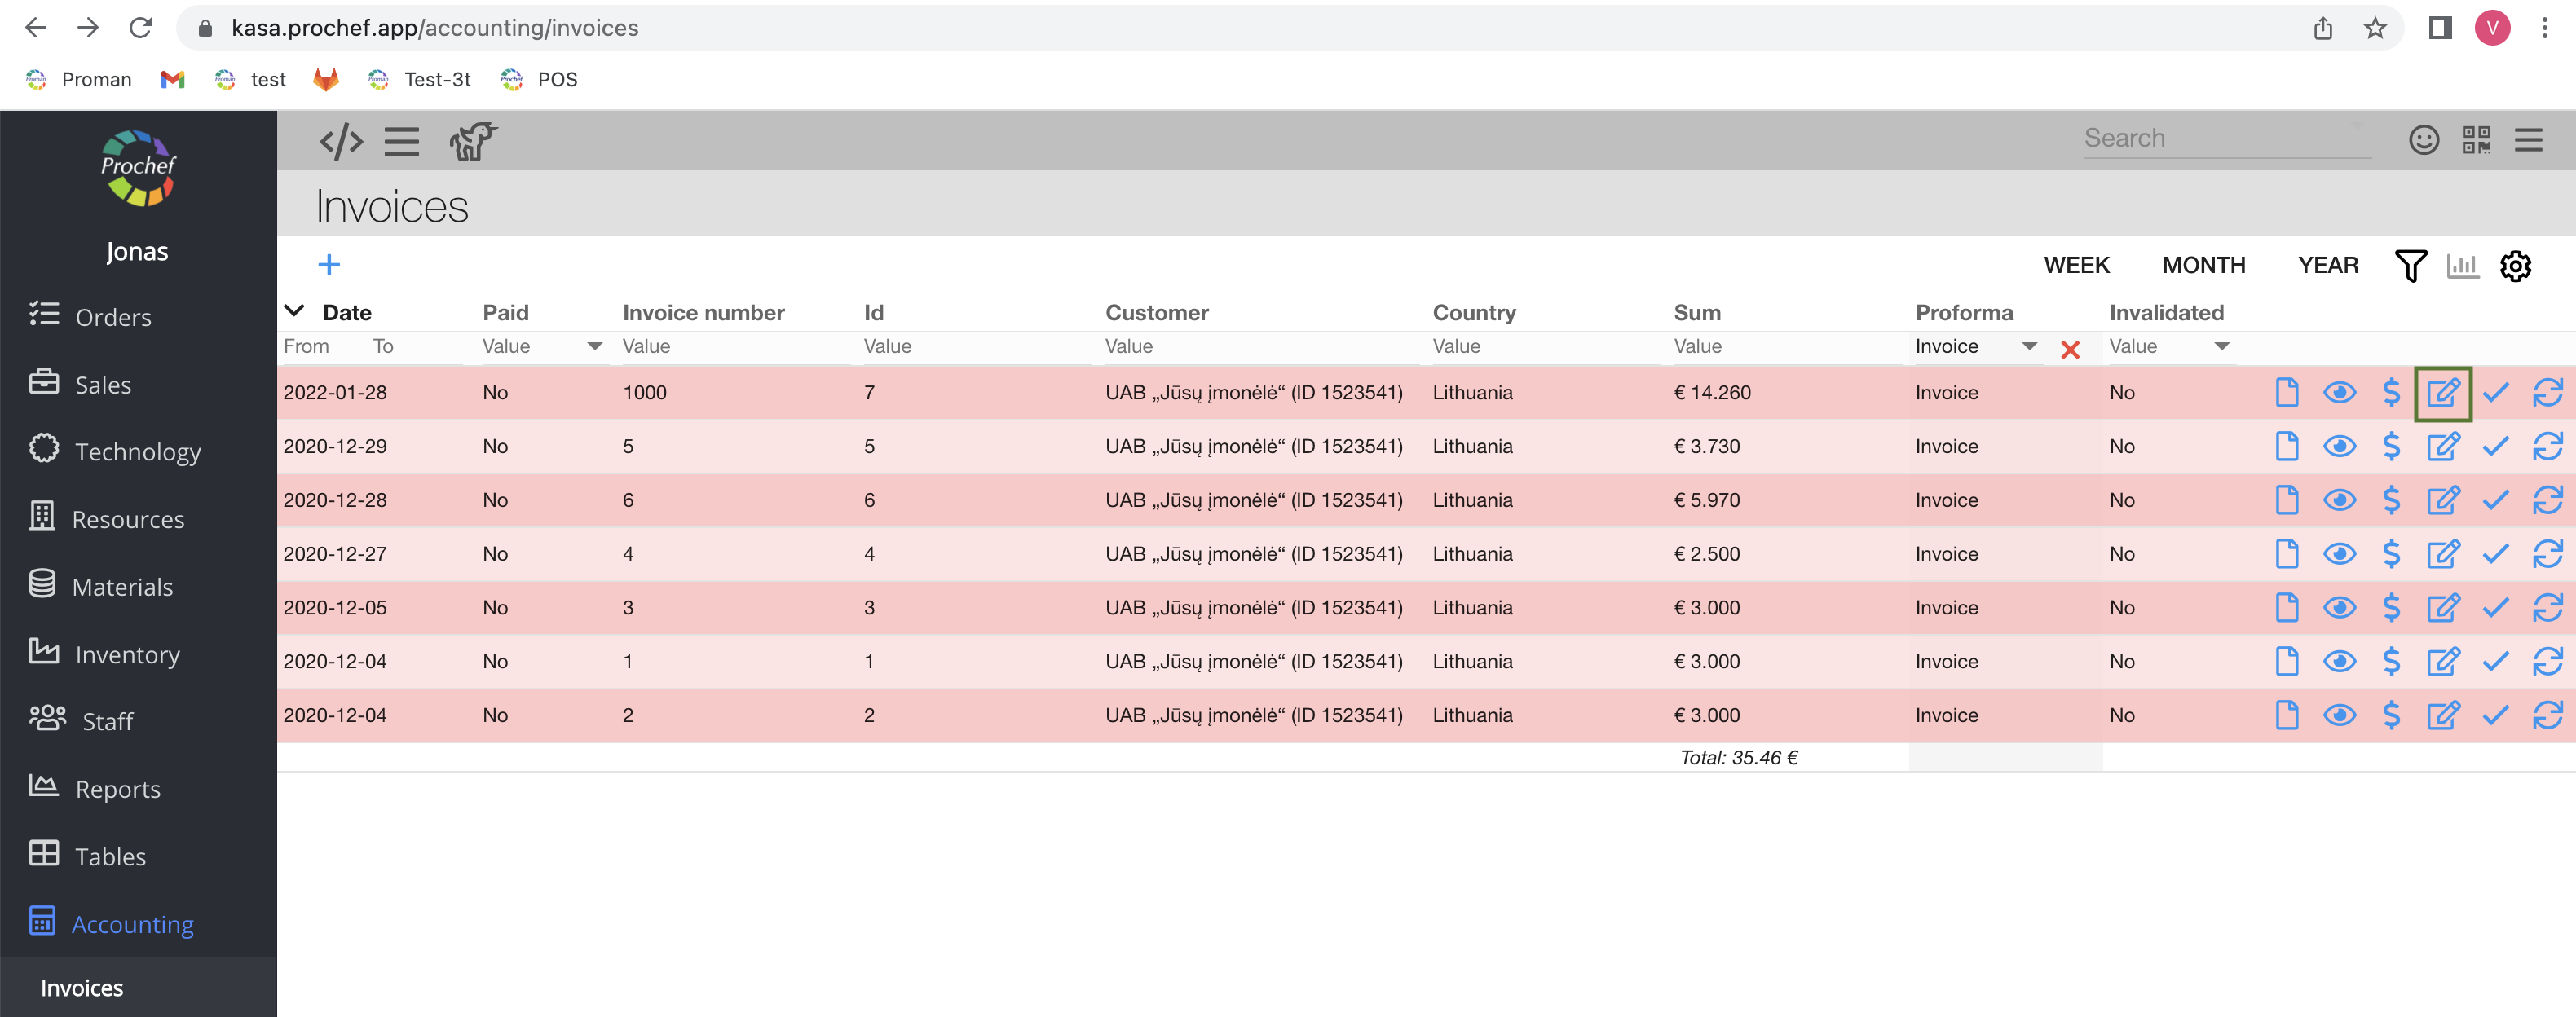This screenshot has height=1017, width=2576.
Task: Click the plus icon to add invoice
Action: pos(329,265)
